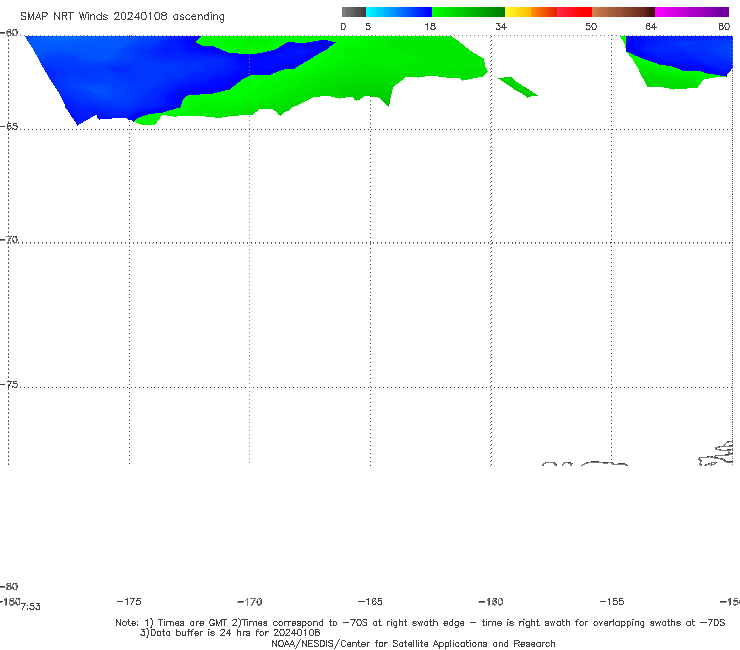The width and height of the screenshot is (740, 650).
Task: Click the NOAA/NESDIS Center for Satellite Applications credit
Action: 413,643
